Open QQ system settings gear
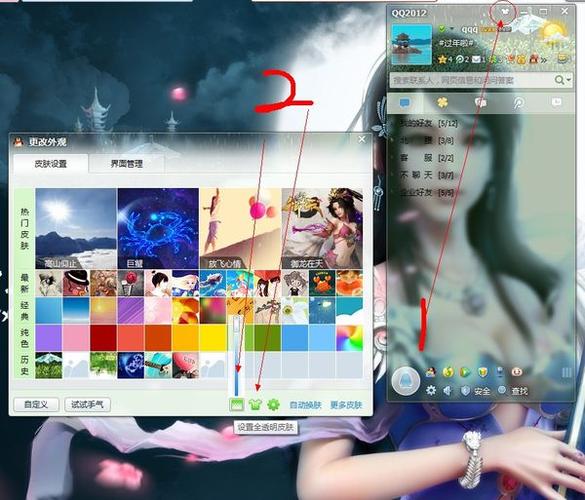585x500 pixels. tap(431, 390)
